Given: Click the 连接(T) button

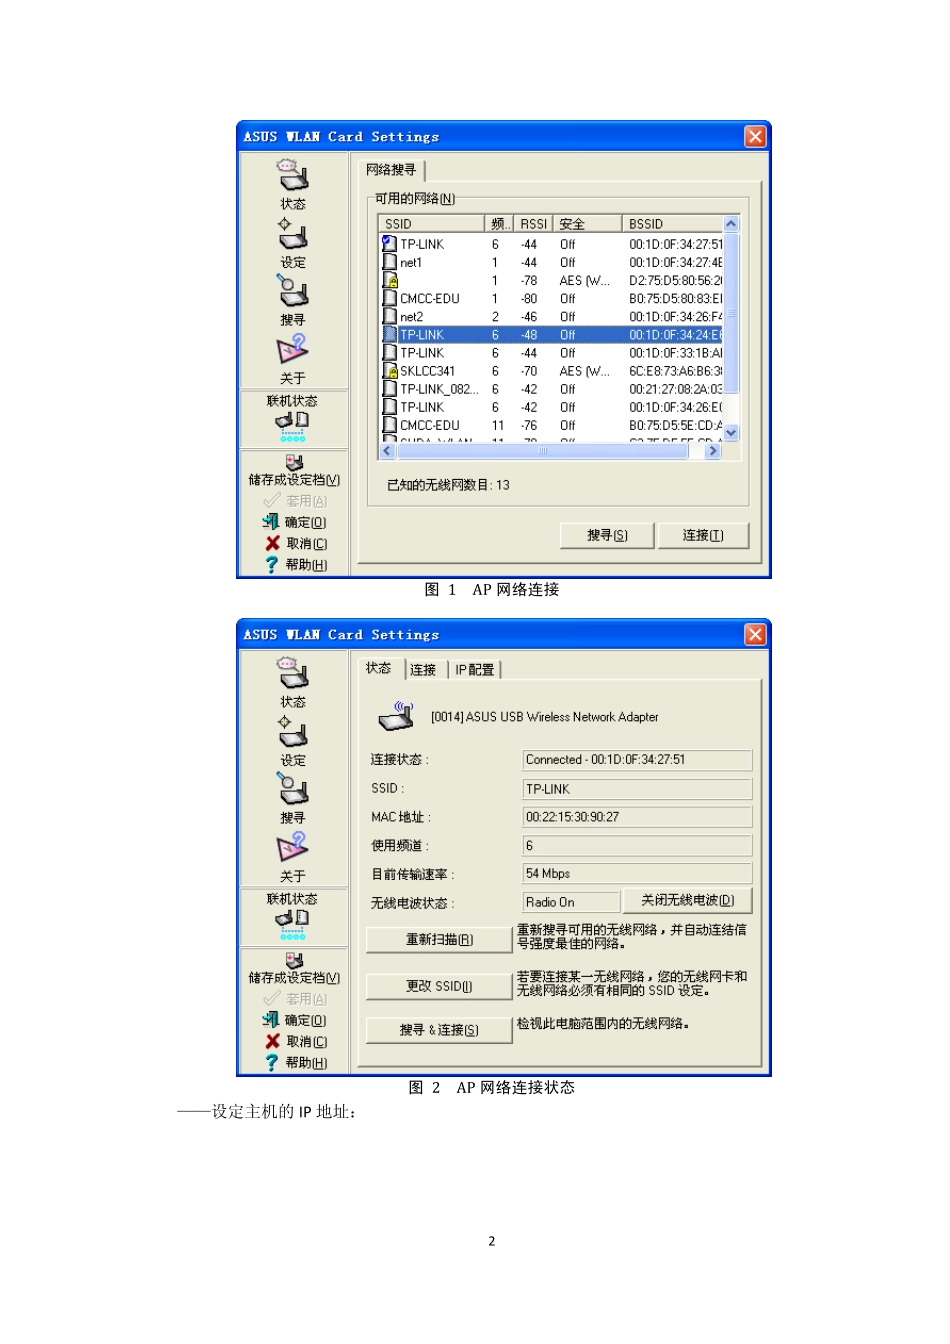Looking at the screenshot, I should tap(703, 536).
